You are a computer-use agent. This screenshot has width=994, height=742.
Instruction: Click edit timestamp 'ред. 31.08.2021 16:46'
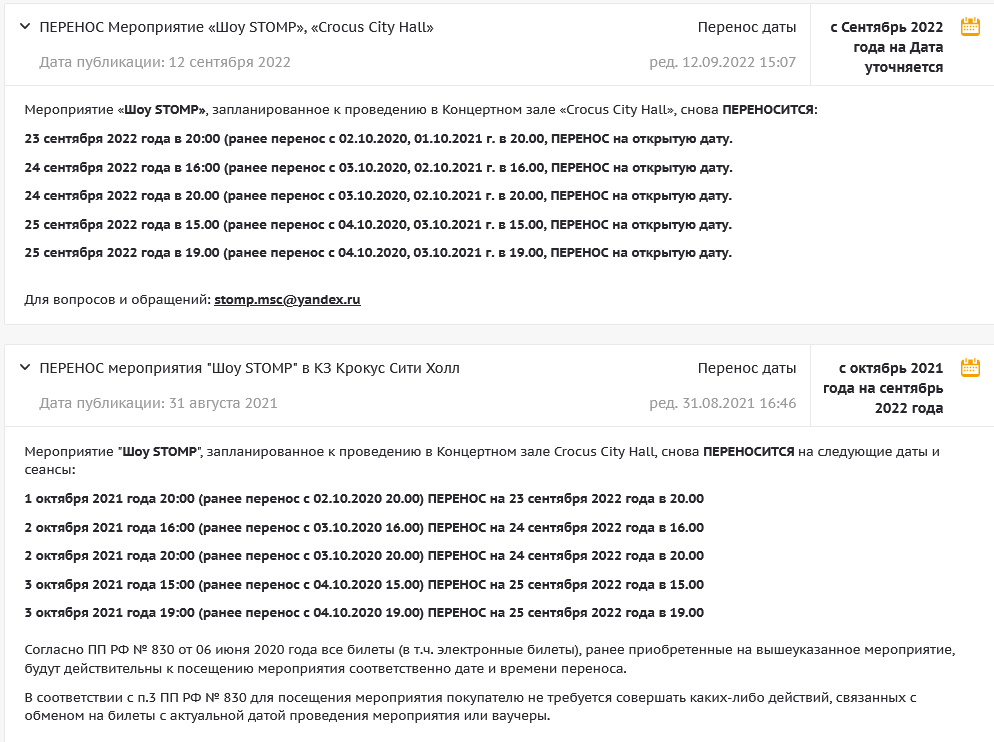[x=723, y=403]
